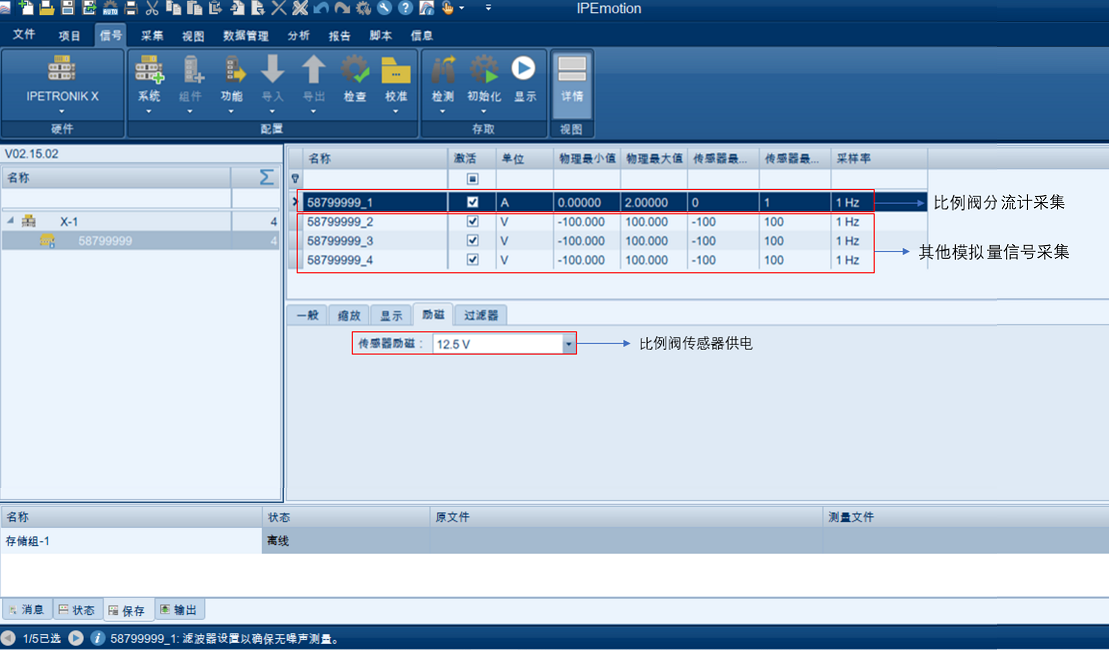The image size is (1109, 650).
Task: Click the double-X delete all icon
Action: (x=300, y=8)
